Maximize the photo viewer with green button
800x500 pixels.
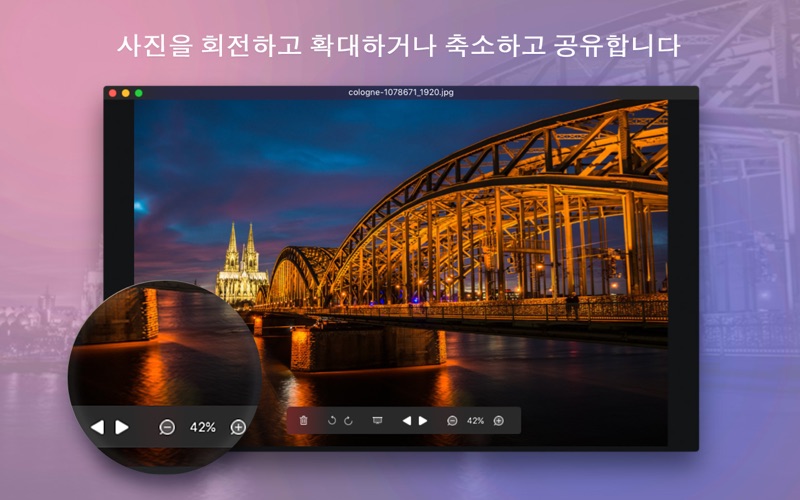click(139, 93)
